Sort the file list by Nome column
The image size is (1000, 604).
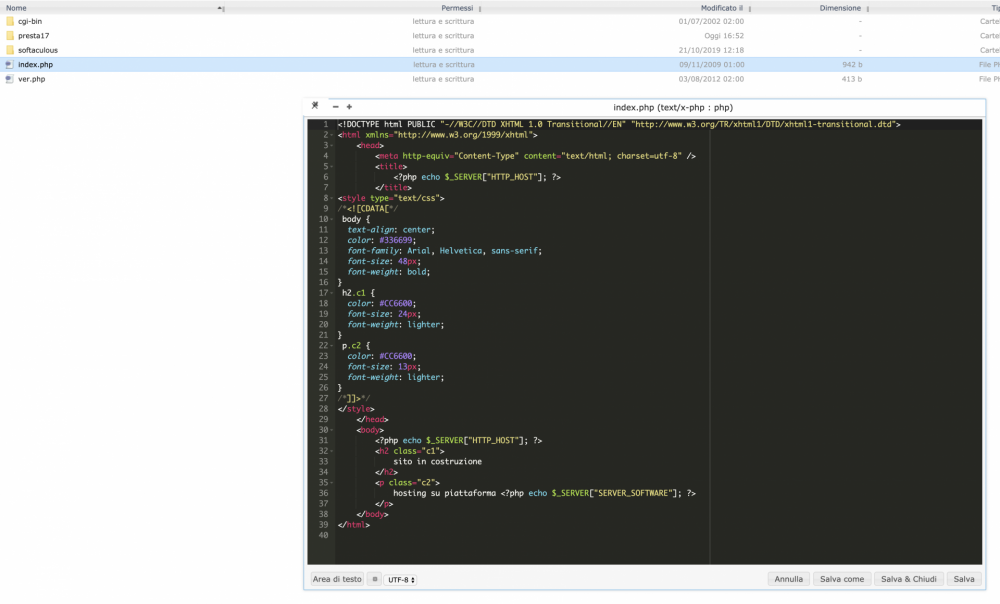17,7
